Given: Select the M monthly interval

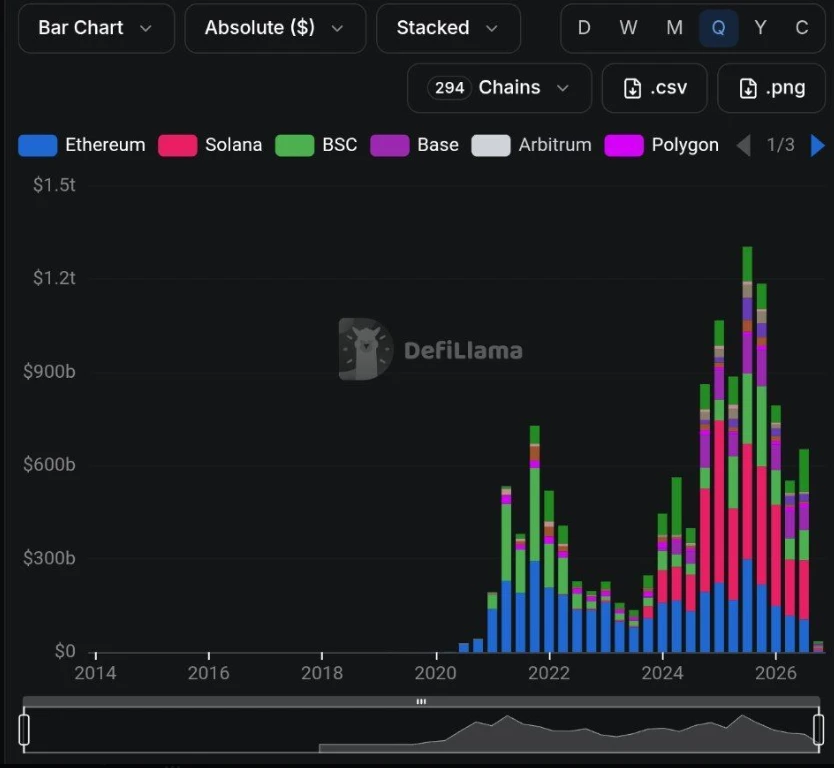Looking at the screenshot, I should coord(674,28).
